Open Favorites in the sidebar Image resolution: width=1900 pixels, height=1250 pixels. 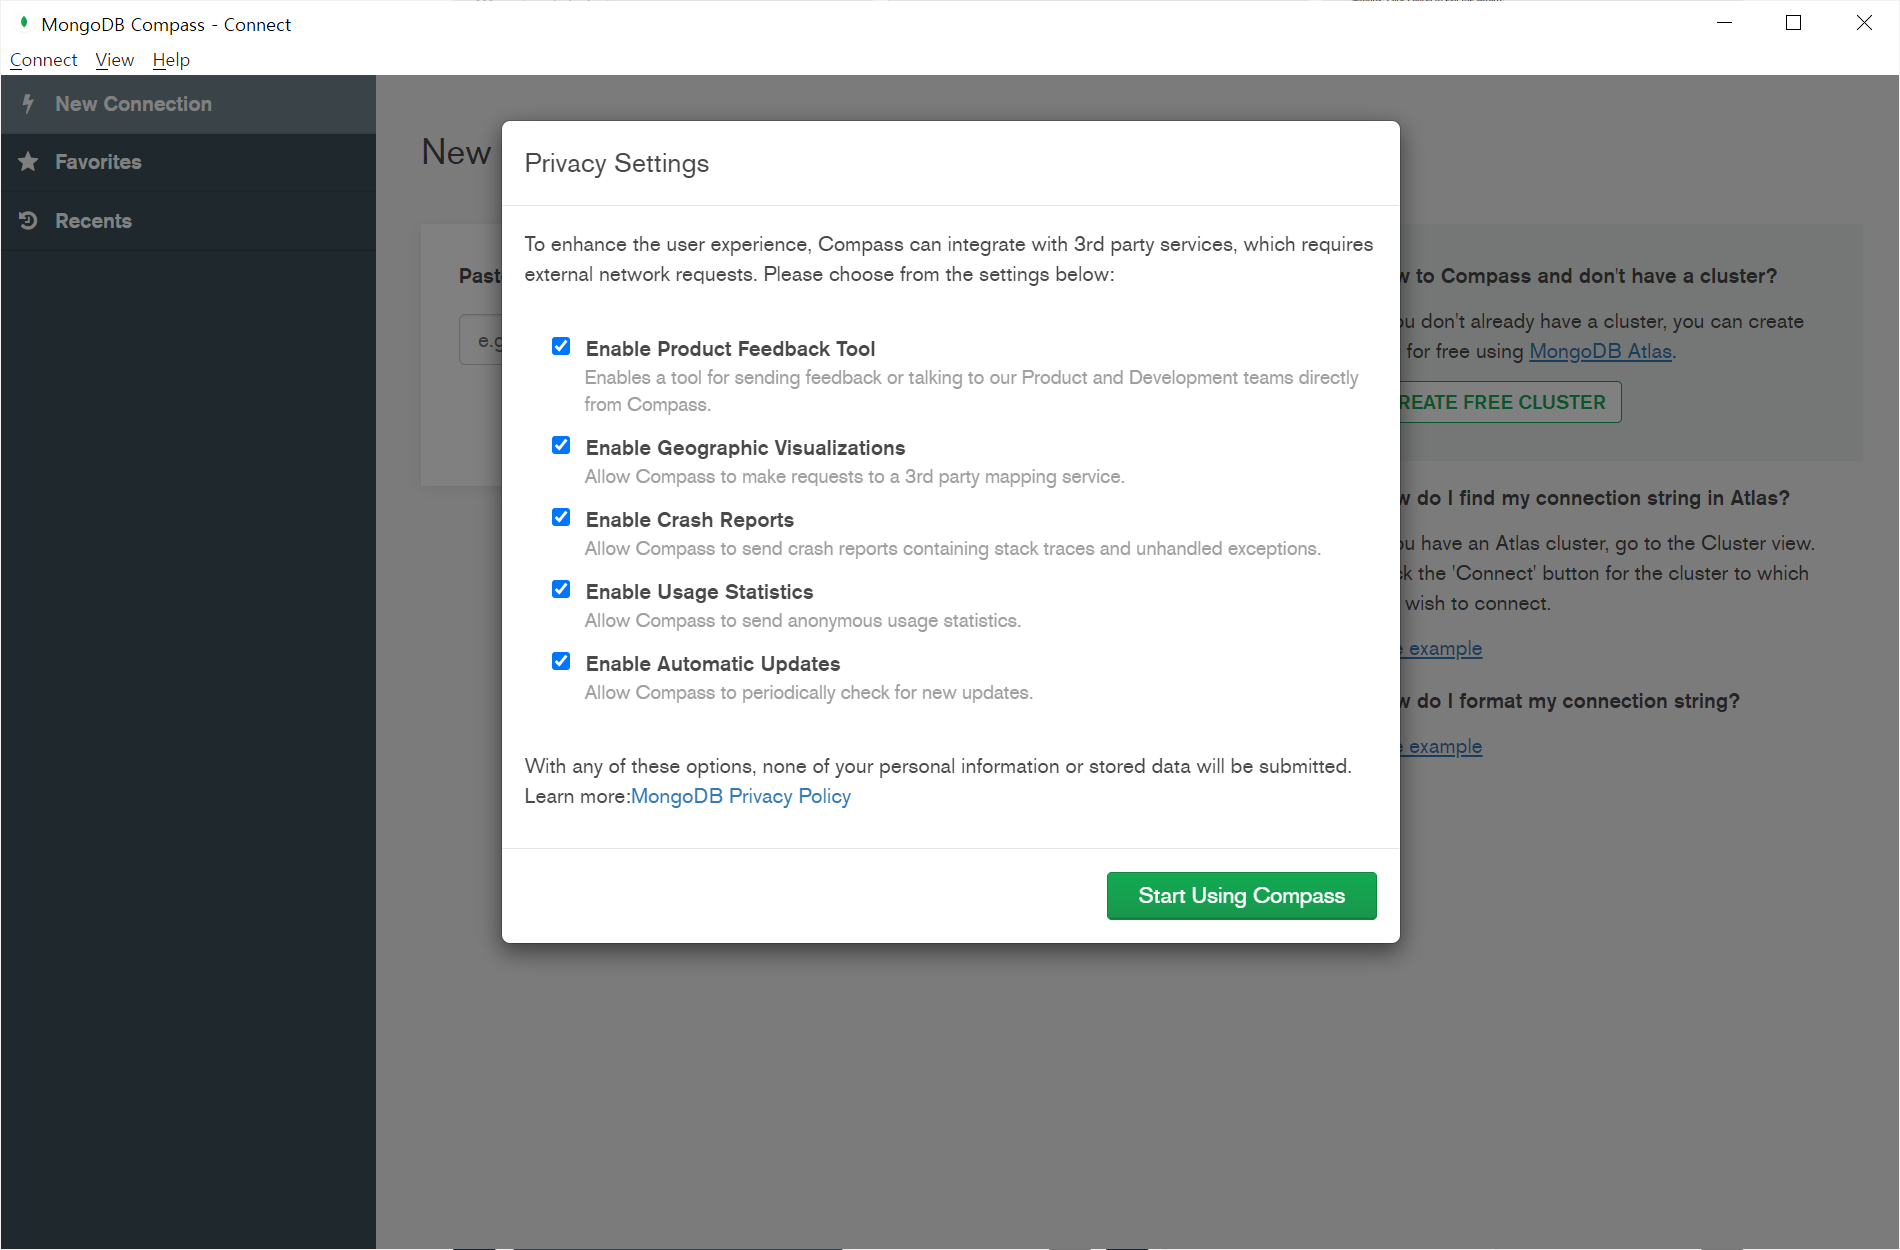click(188, 162)
